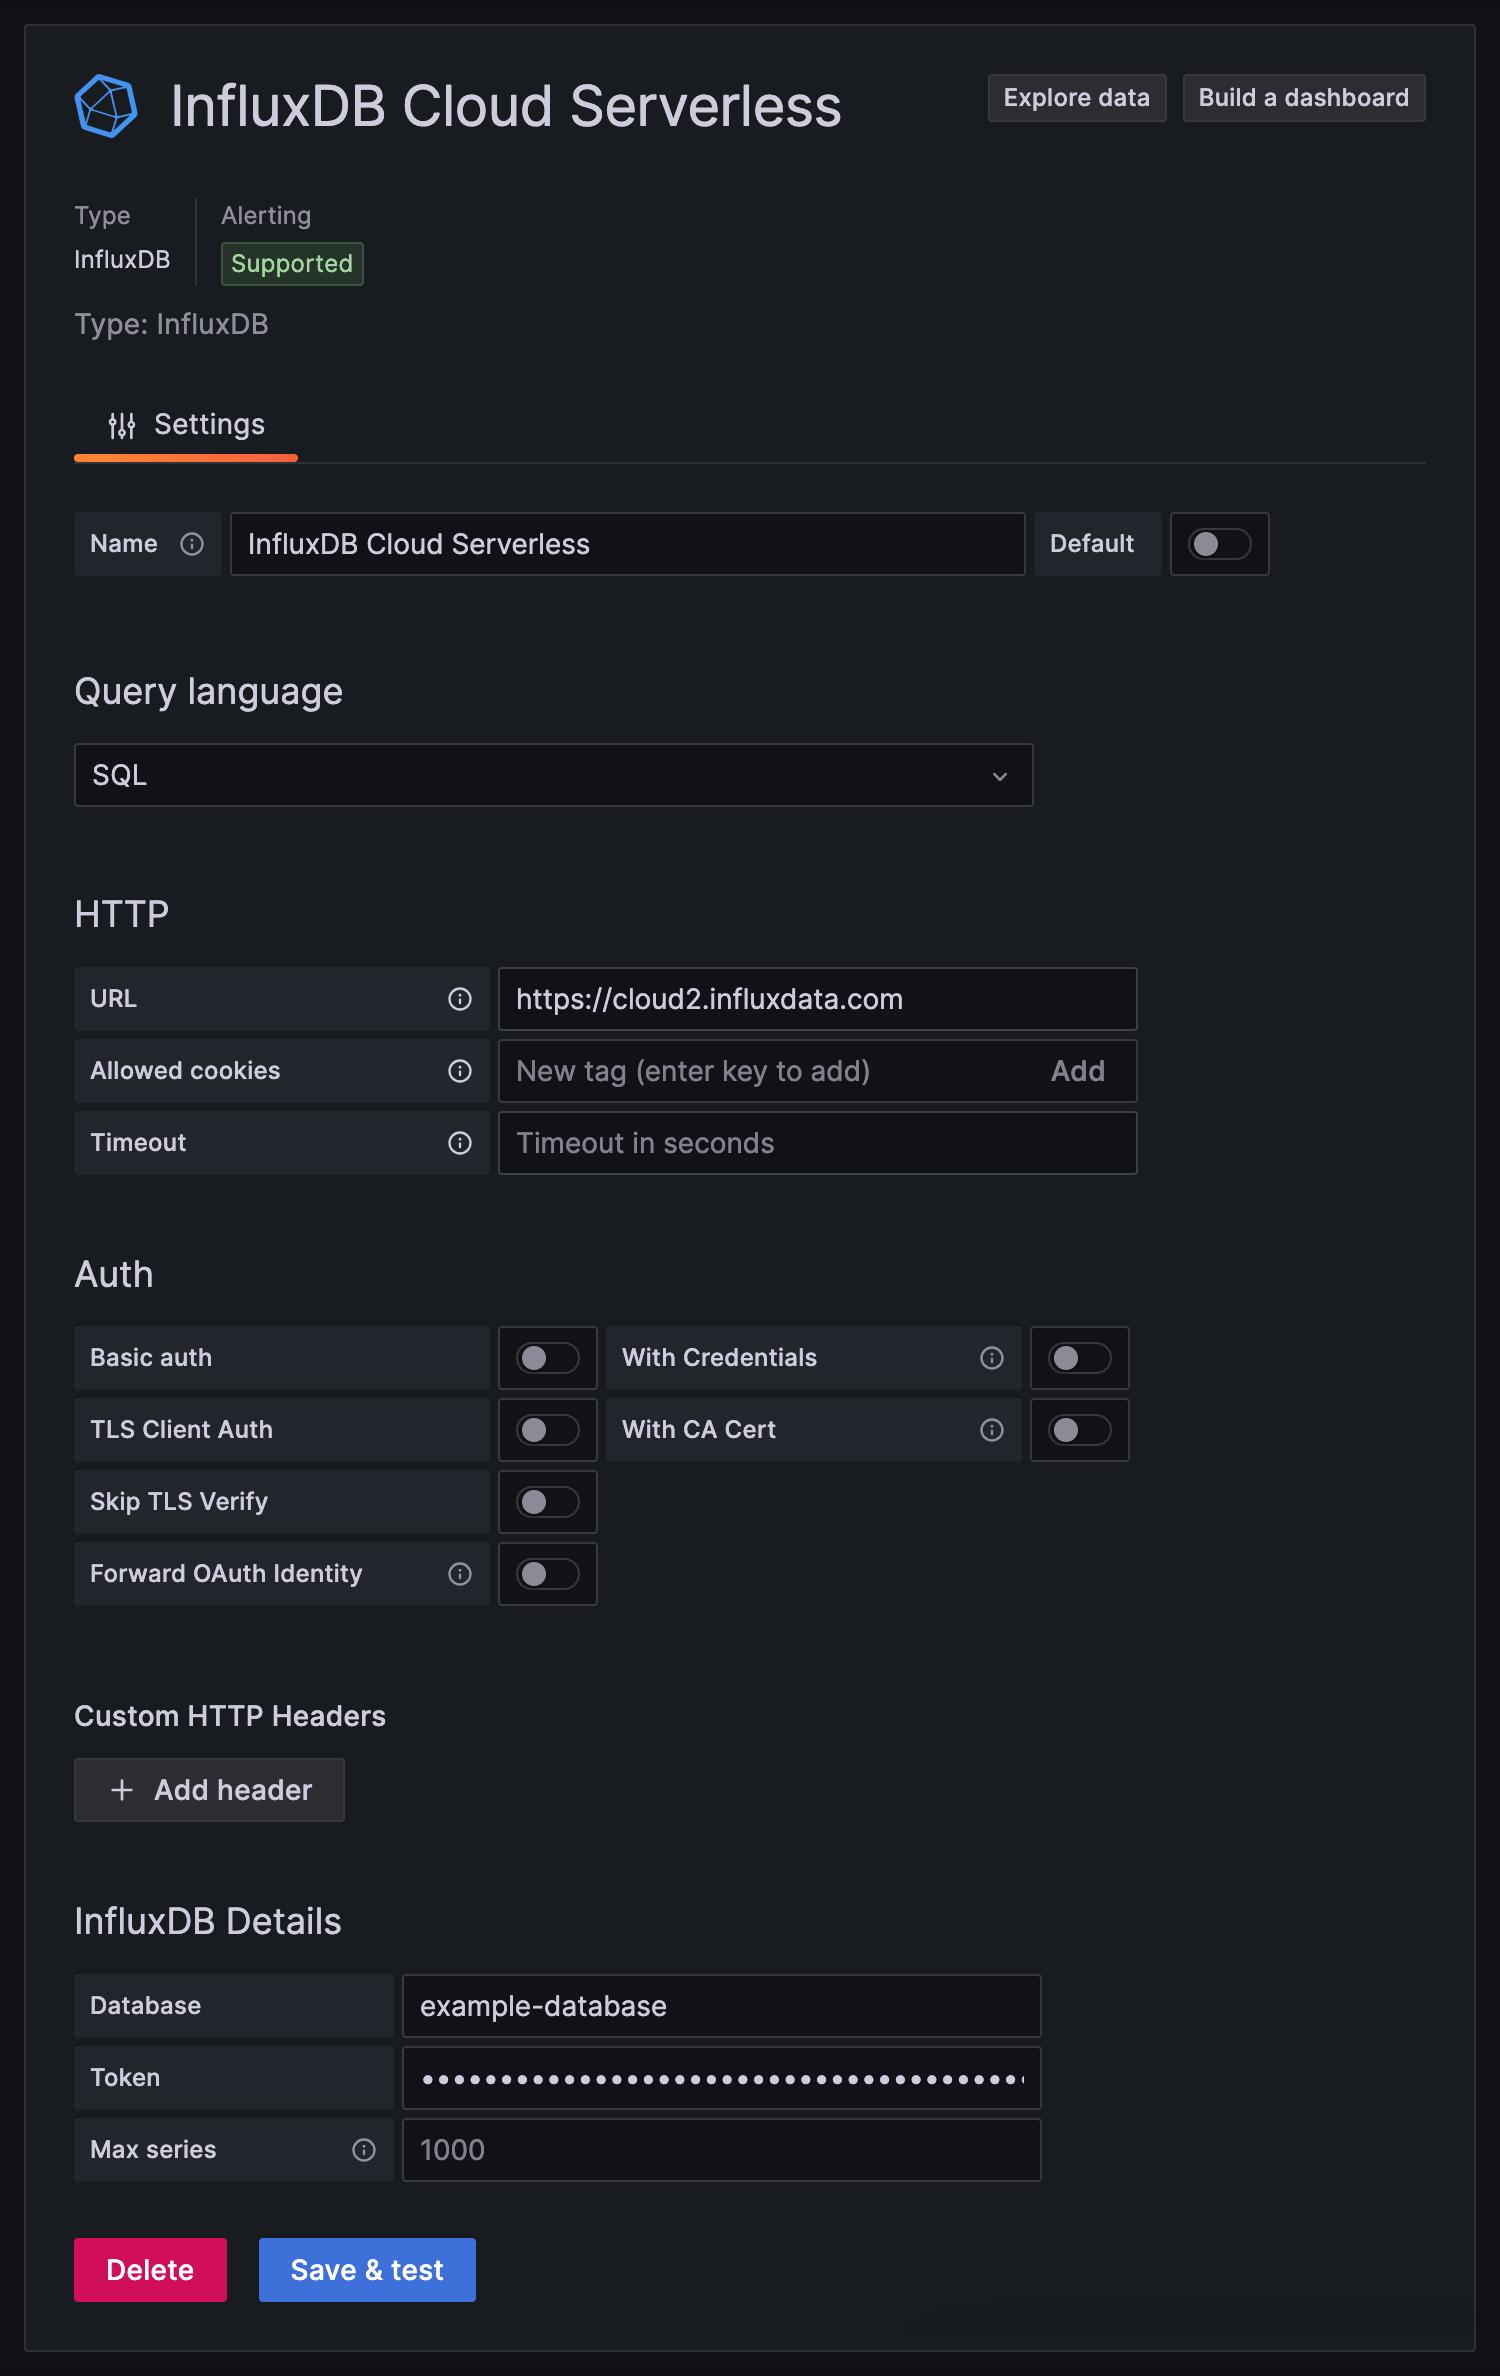Click the With Credentials info icon
Image resolution: width=1500 pixels, height=2376 pixels.
(992, 1358)
